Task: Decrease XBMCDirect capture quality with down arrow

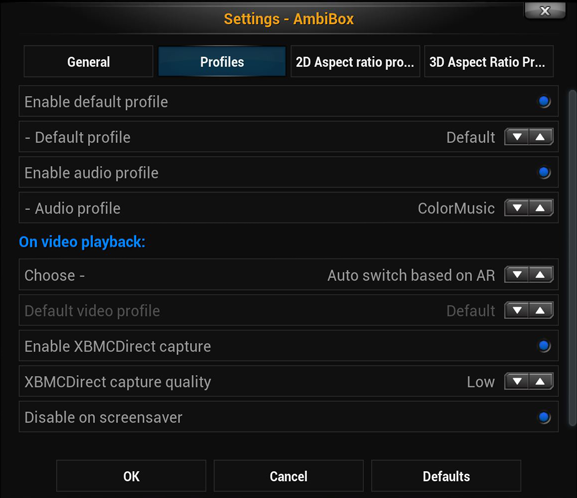Action: (517, 381)
